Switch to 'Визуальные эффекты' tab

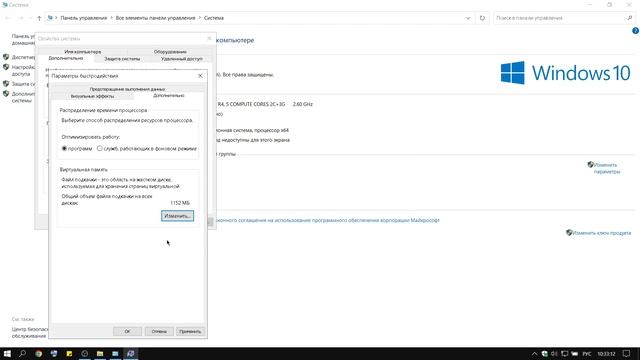[92, 96]
